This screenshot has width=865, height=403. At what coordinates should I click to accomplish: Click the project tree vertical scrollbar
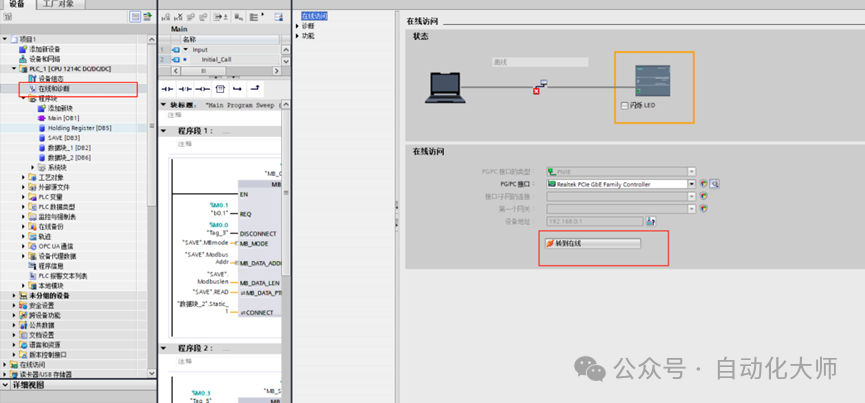click(x=152, y=127)
